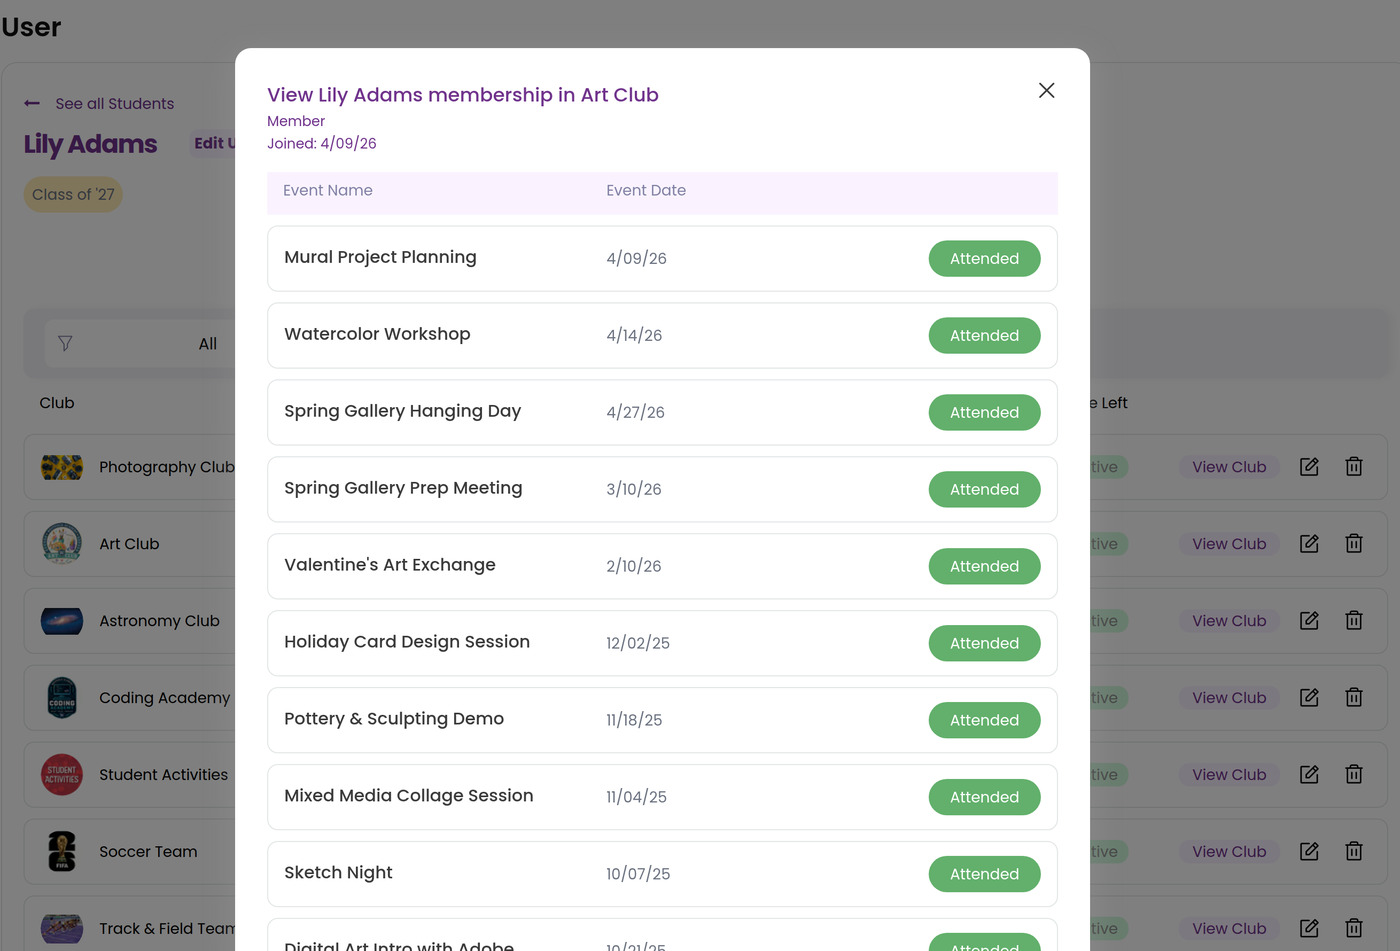Open View Club for Coding Academy
1400x951 pixels.
1229,697
